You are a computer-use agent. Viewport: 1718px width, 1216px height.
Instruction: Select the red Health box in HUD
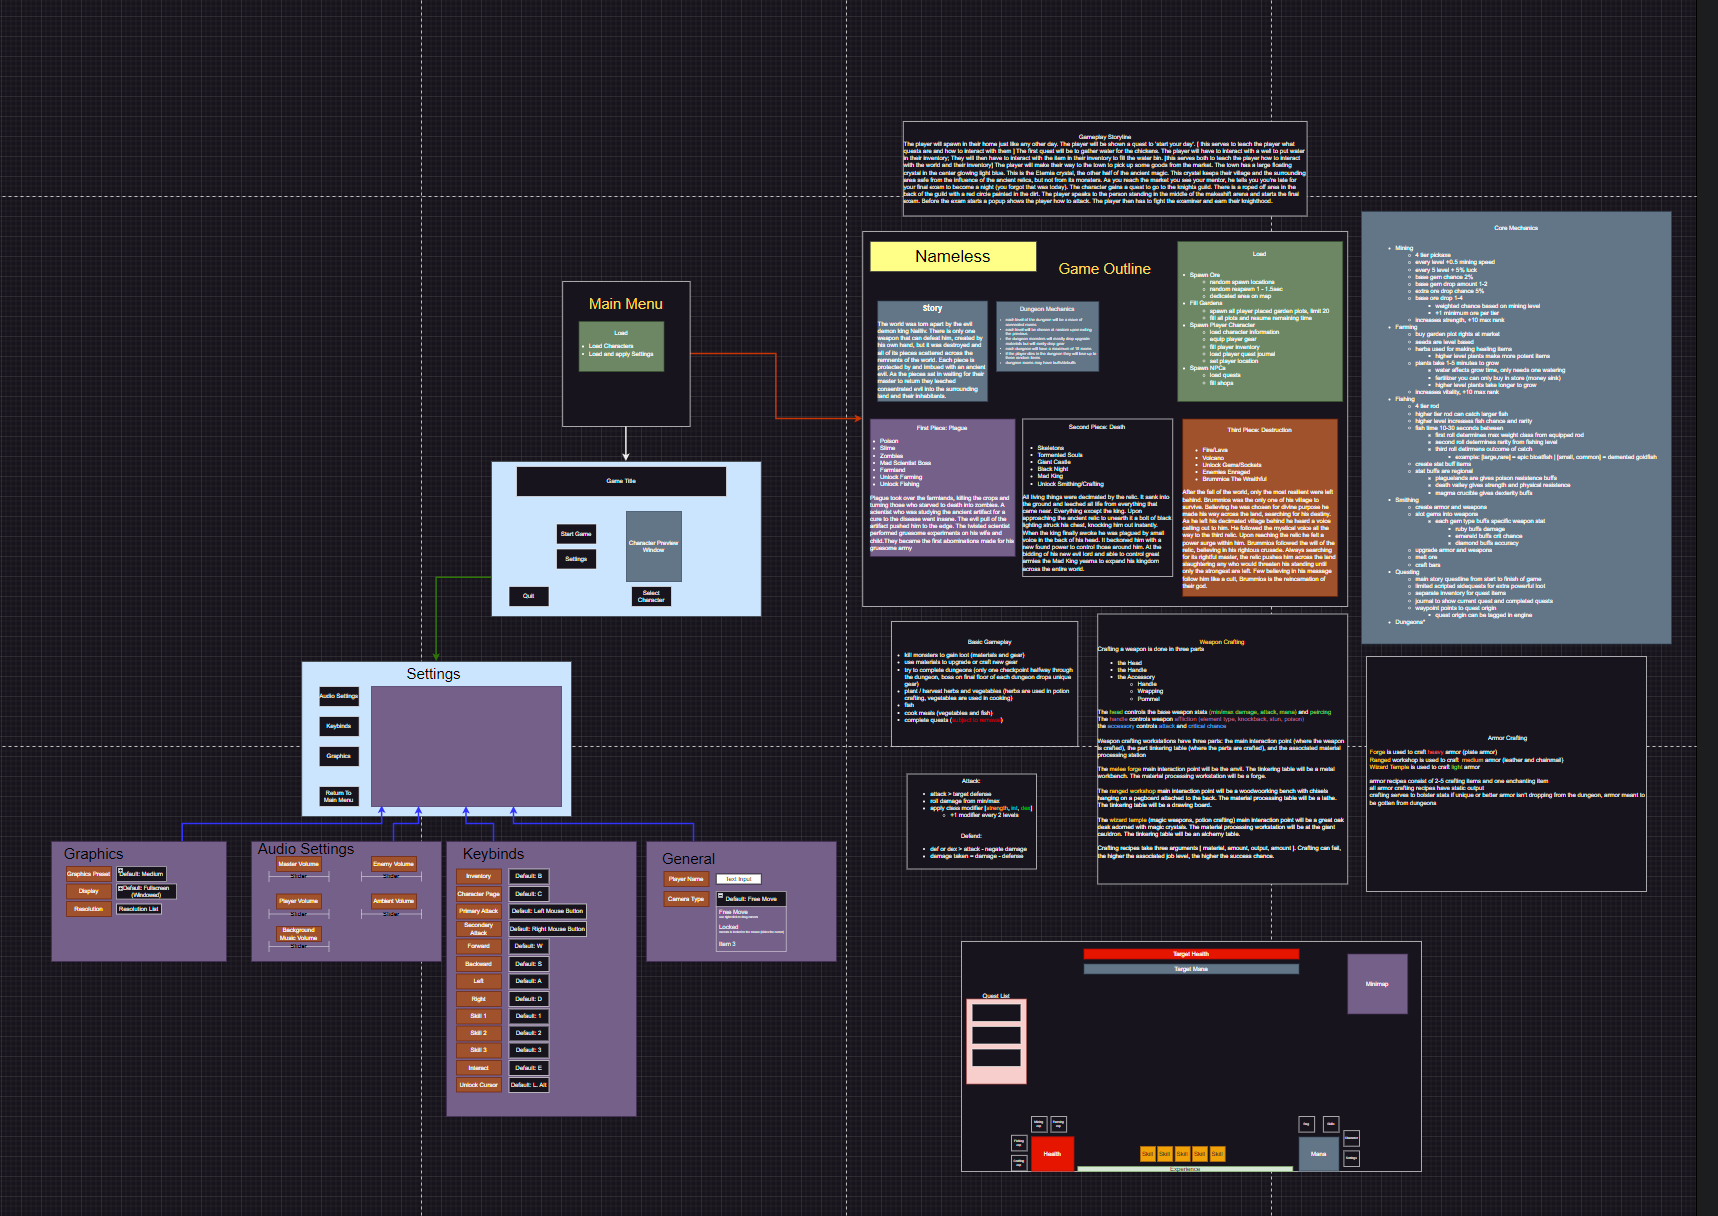pos(1052,1154)
